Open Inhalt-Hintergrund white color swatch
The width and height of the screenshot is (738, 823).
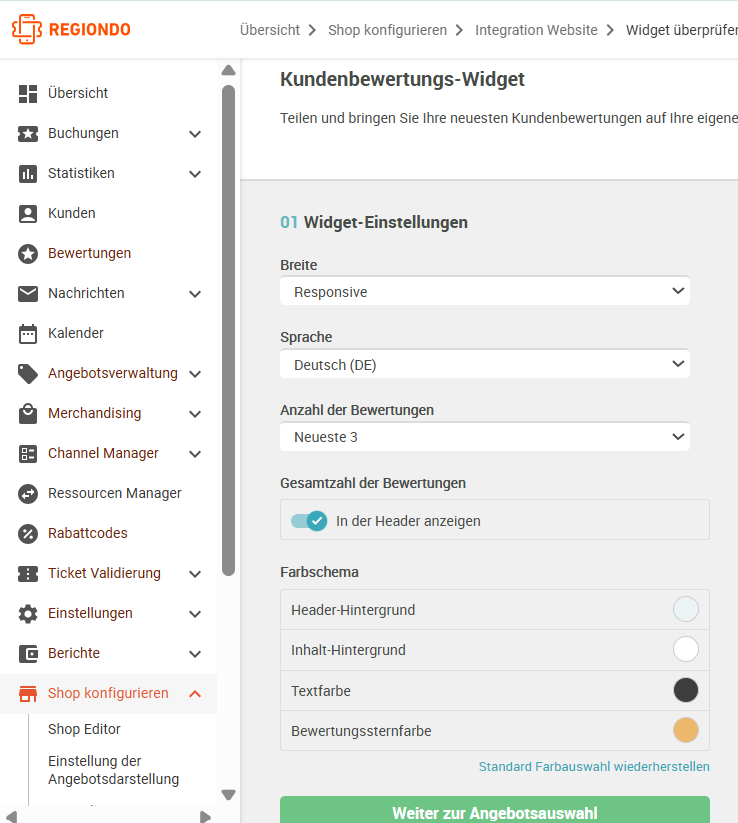[x=686, y=649]
